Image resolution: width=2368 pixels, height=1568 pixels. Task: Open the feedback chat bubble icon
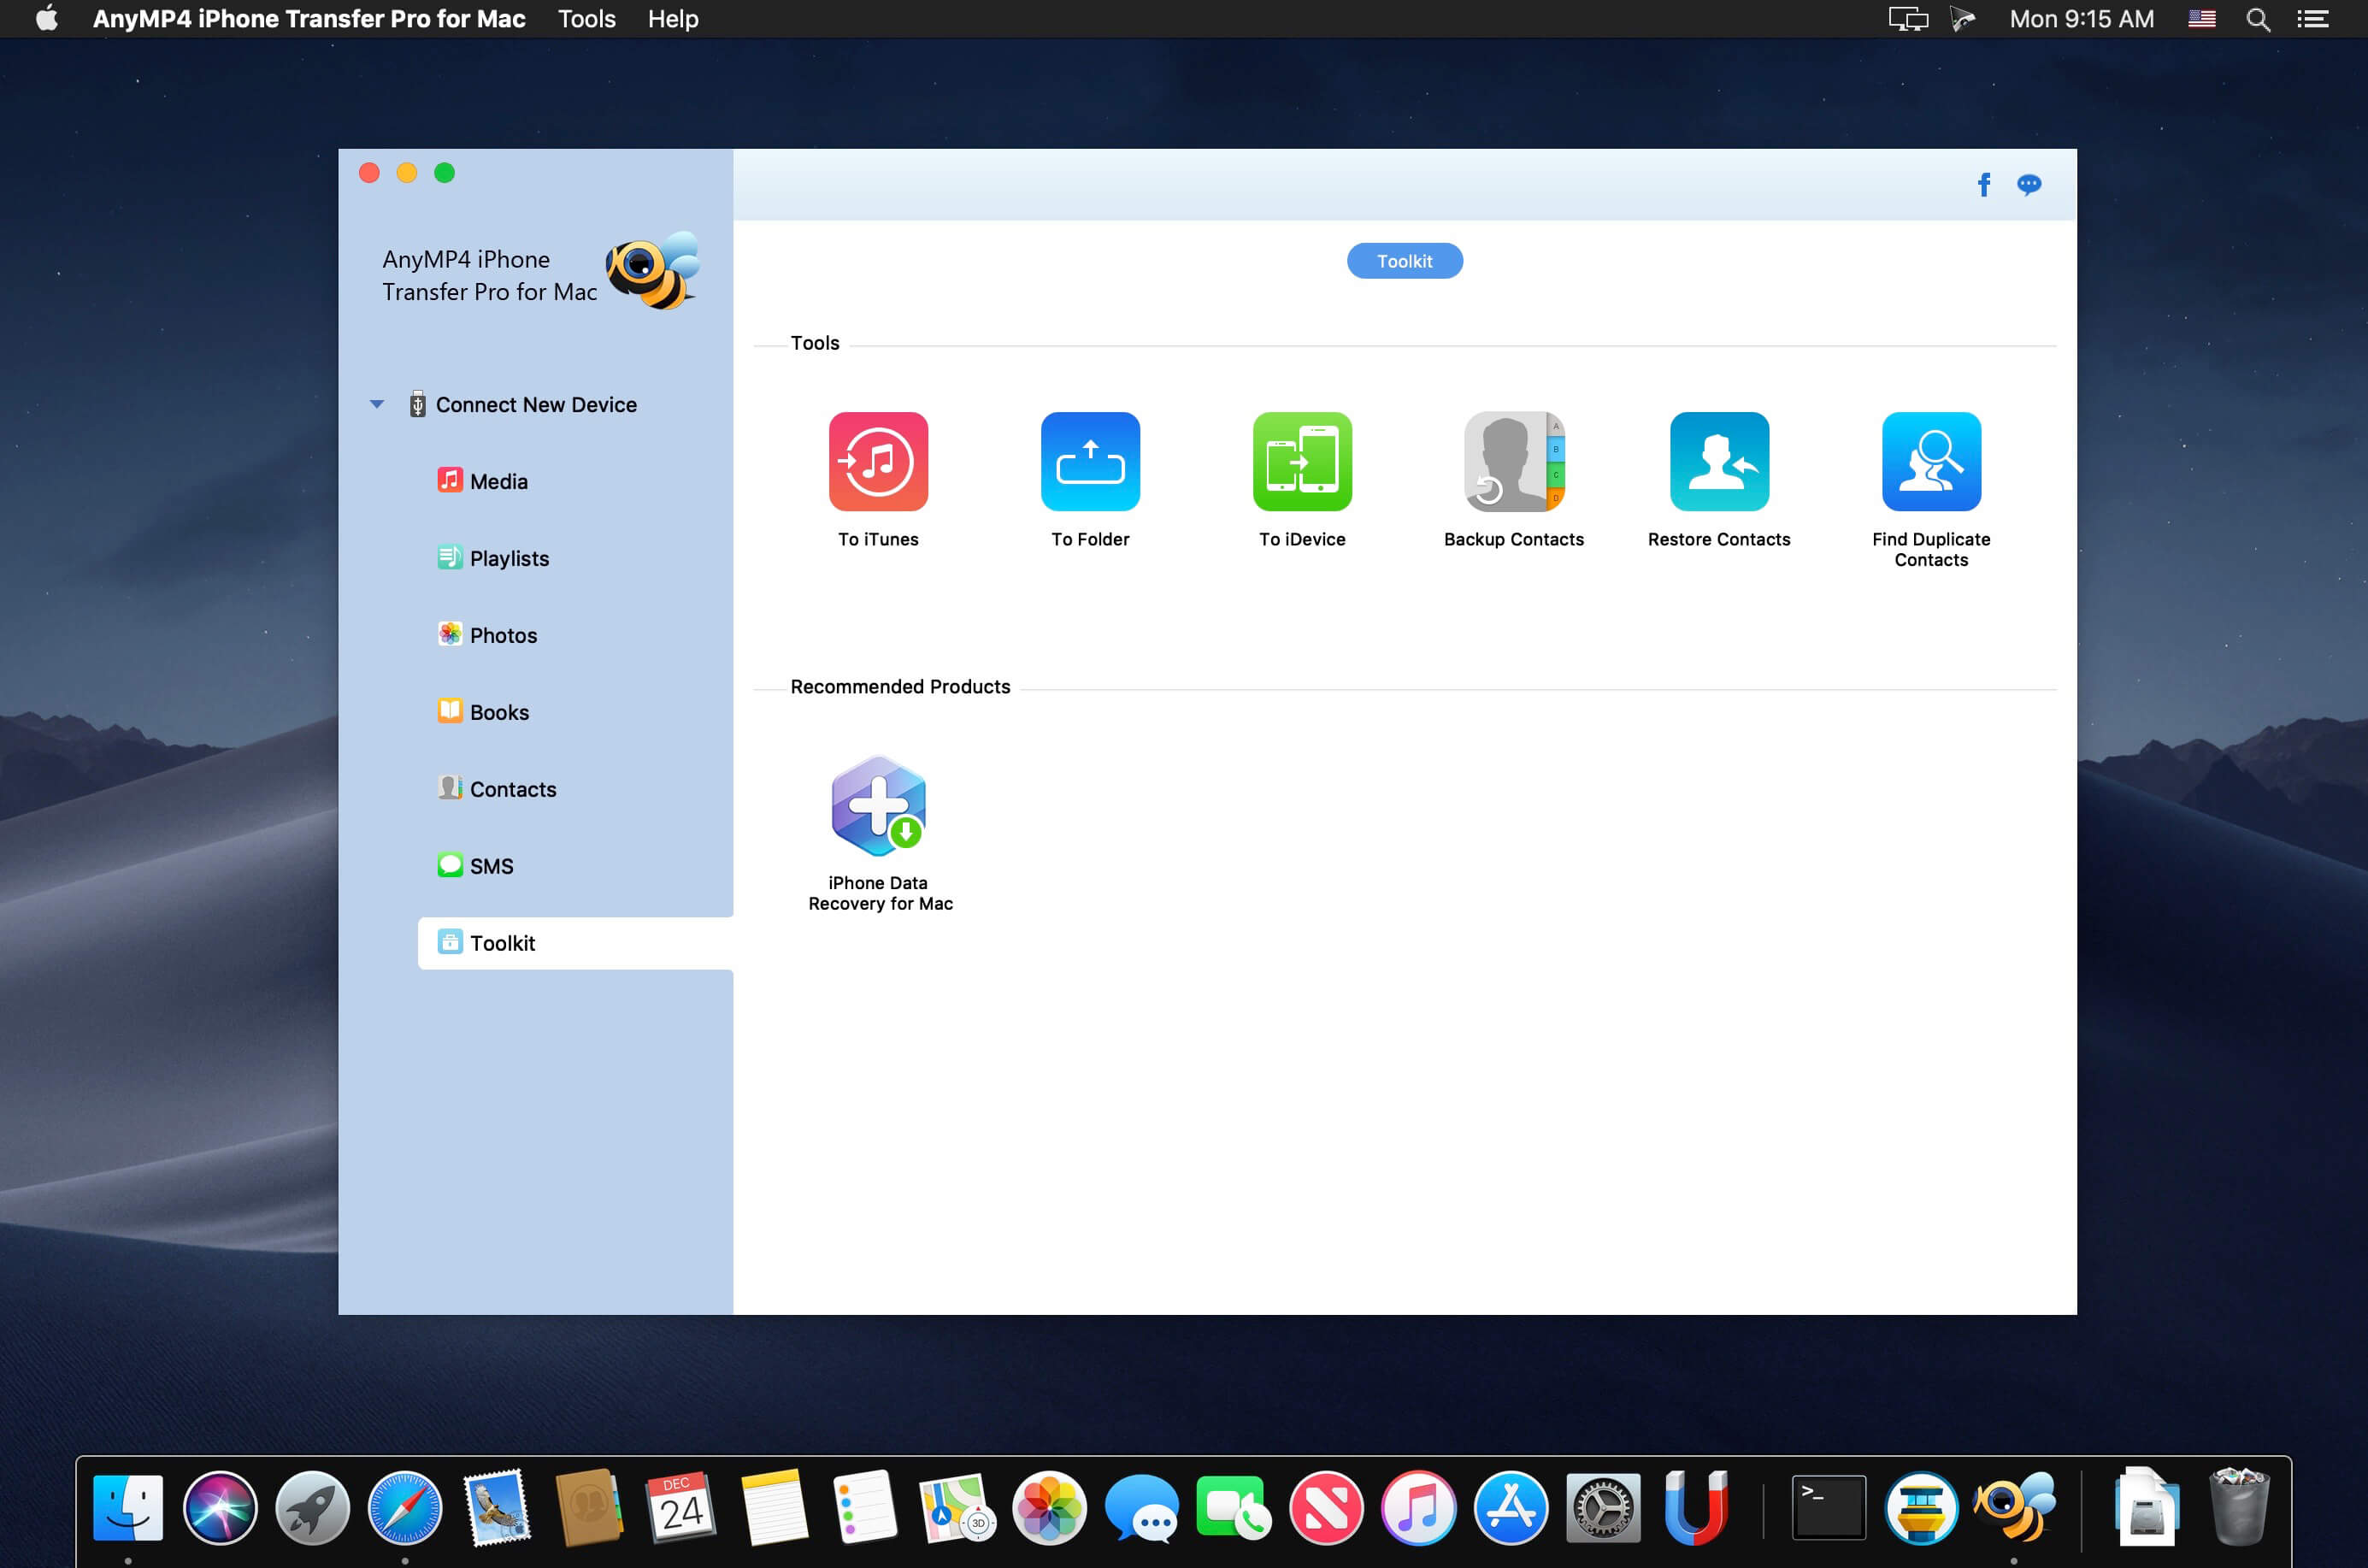pos(2029,184)
